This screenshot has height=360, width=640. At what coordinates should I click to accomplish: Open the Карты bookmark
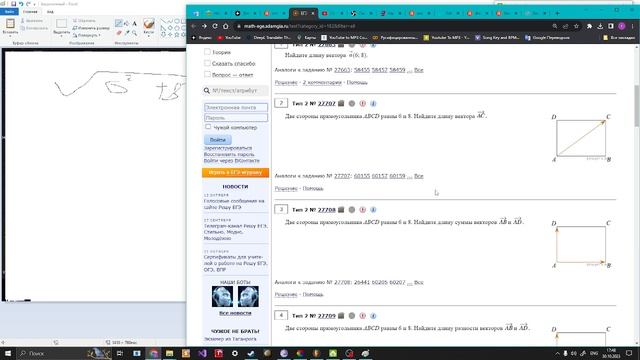(x=307, y=38)
